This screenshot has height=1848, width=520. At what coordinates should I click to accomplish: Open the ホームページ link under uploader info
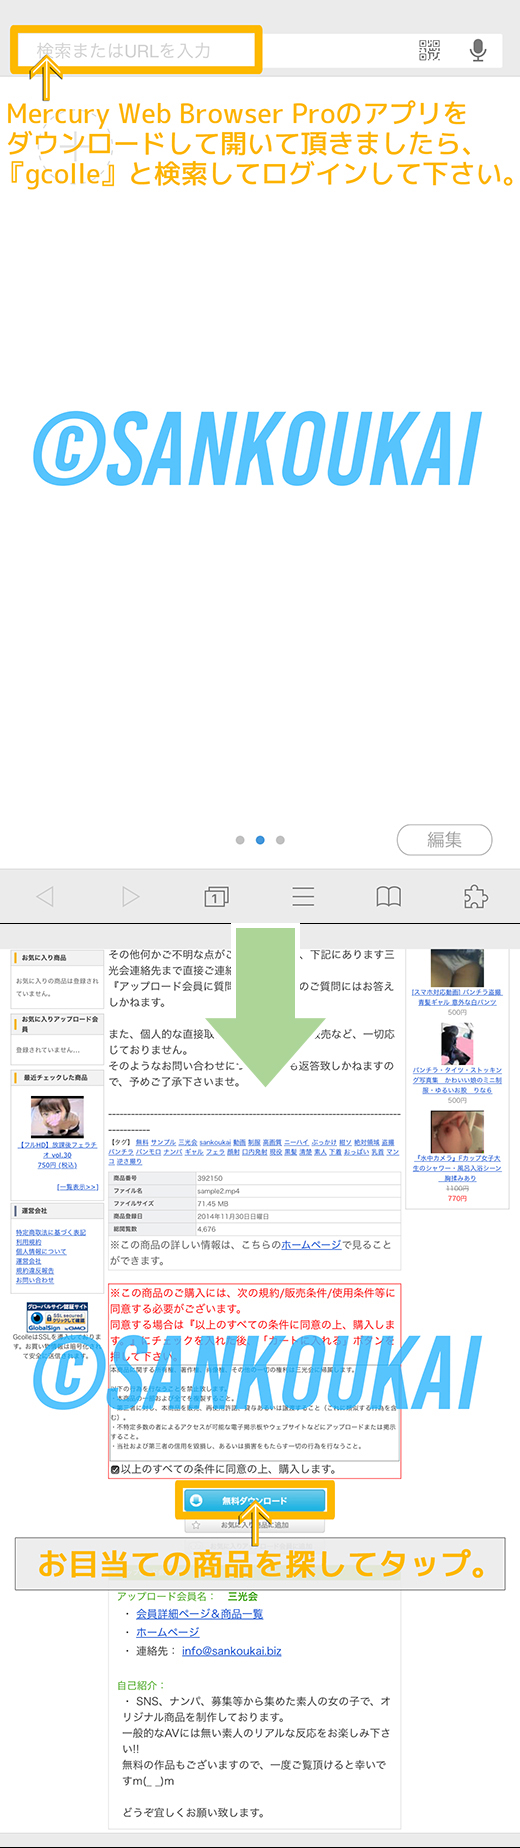pyautogui.click(x=167, y=1632)
